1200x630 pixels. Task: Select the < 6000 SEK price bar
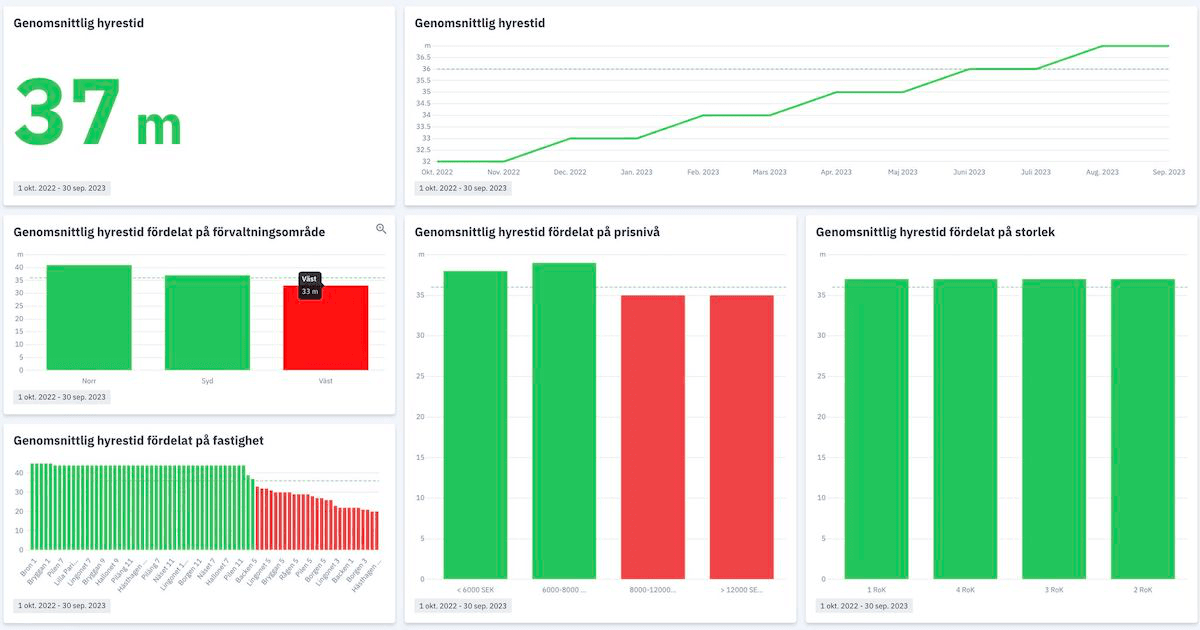click(475, 425)
